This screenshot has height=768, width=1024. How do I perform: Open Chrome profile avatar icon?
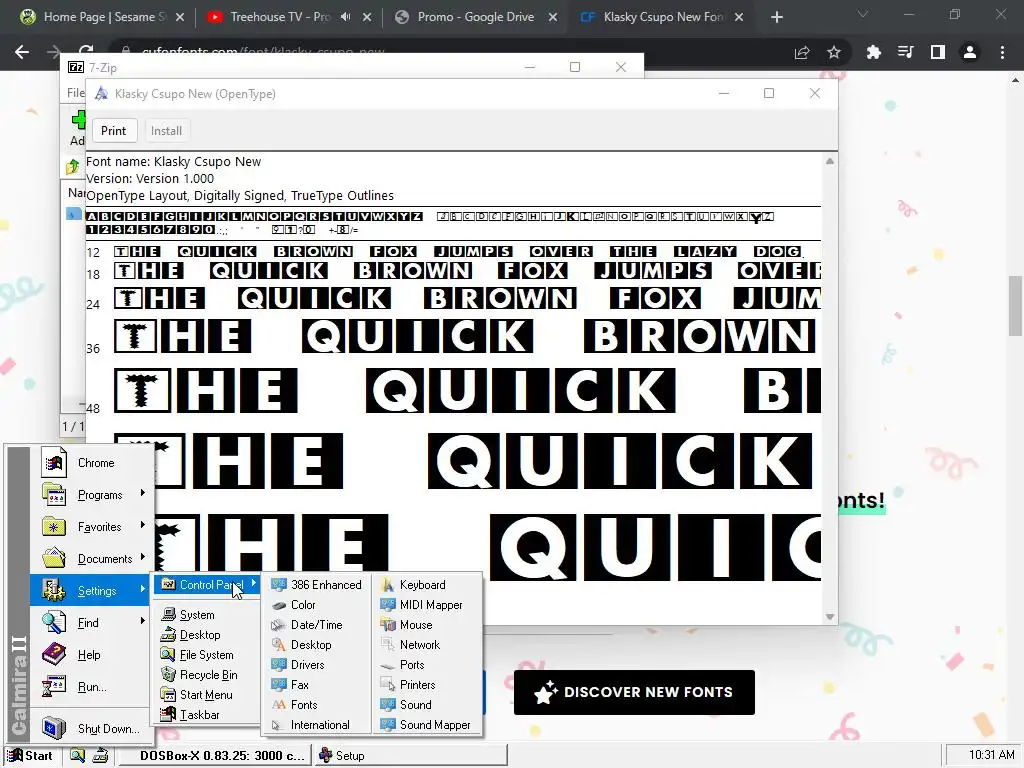[x=970, y=52]
